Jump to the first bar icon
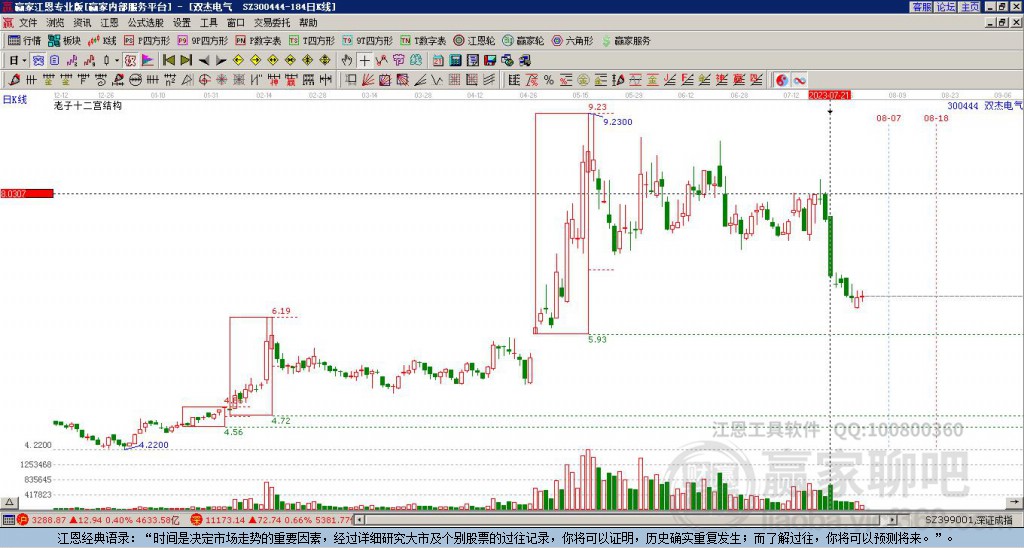 (x=168, y=61)
